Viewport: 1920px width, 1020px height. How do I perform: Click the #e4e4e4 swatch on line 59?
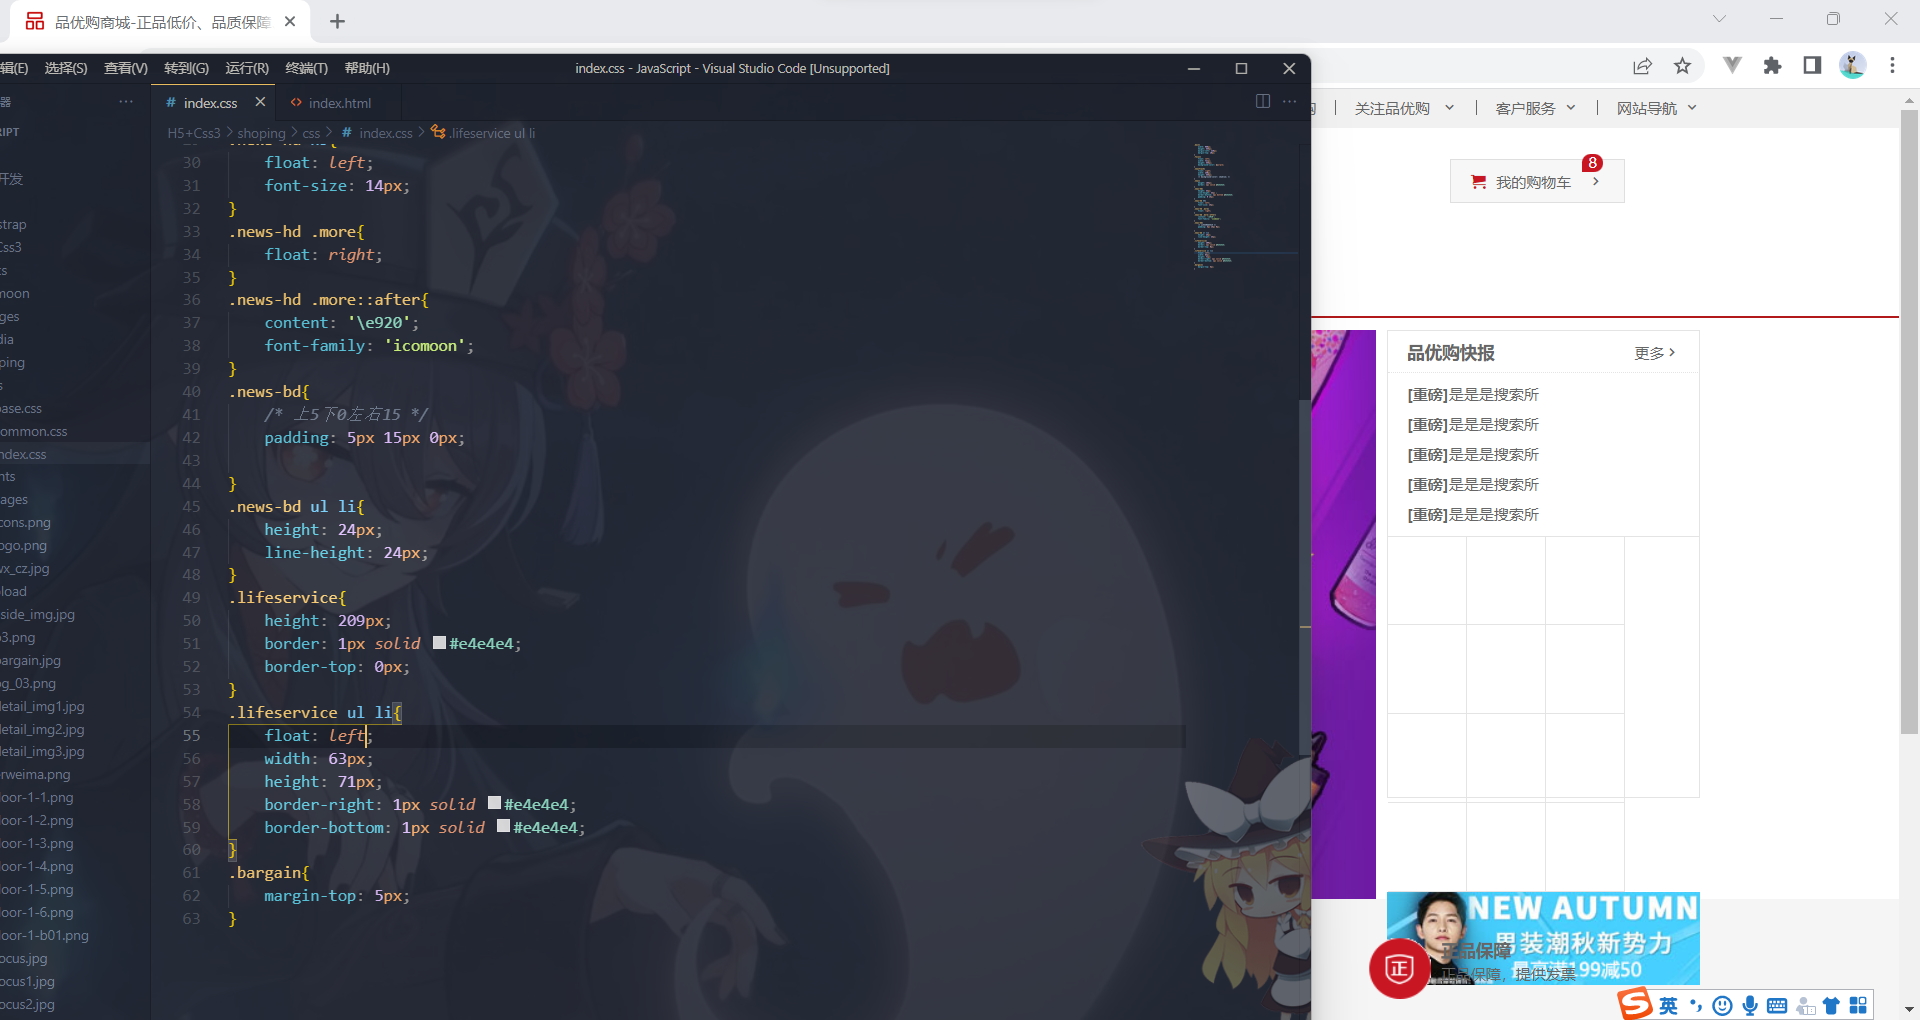pos(503,826)
